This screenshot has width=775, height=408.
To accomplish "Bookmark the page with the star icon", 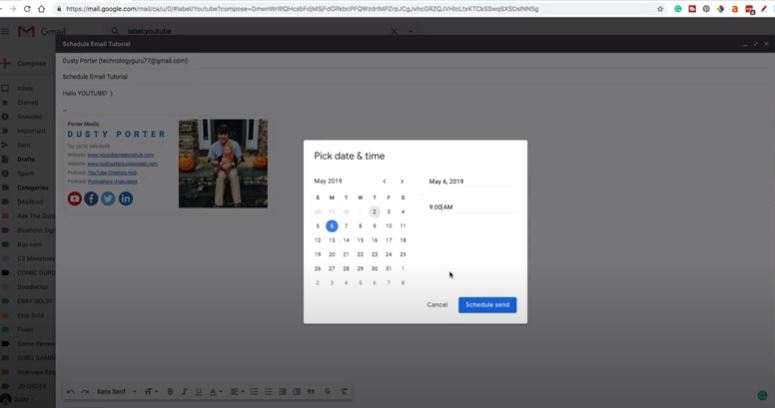I will pos(660,9).
